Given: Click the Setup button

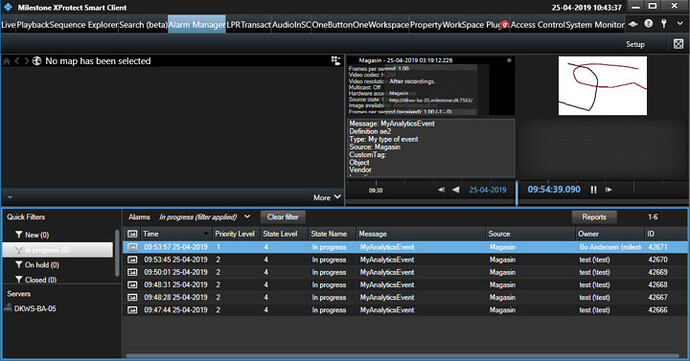Looking at the screenshot, I should (x=635, y=44).
